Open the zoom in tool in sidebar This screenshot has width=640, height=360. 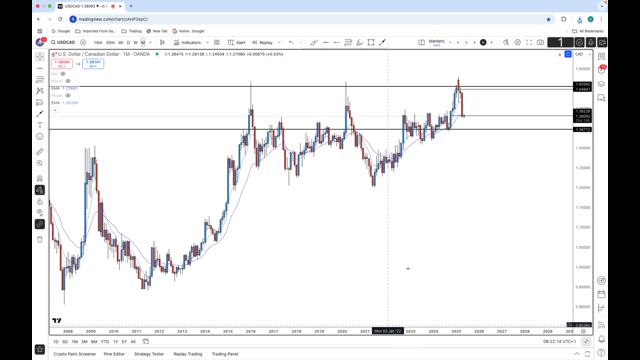tap(40, 163)
